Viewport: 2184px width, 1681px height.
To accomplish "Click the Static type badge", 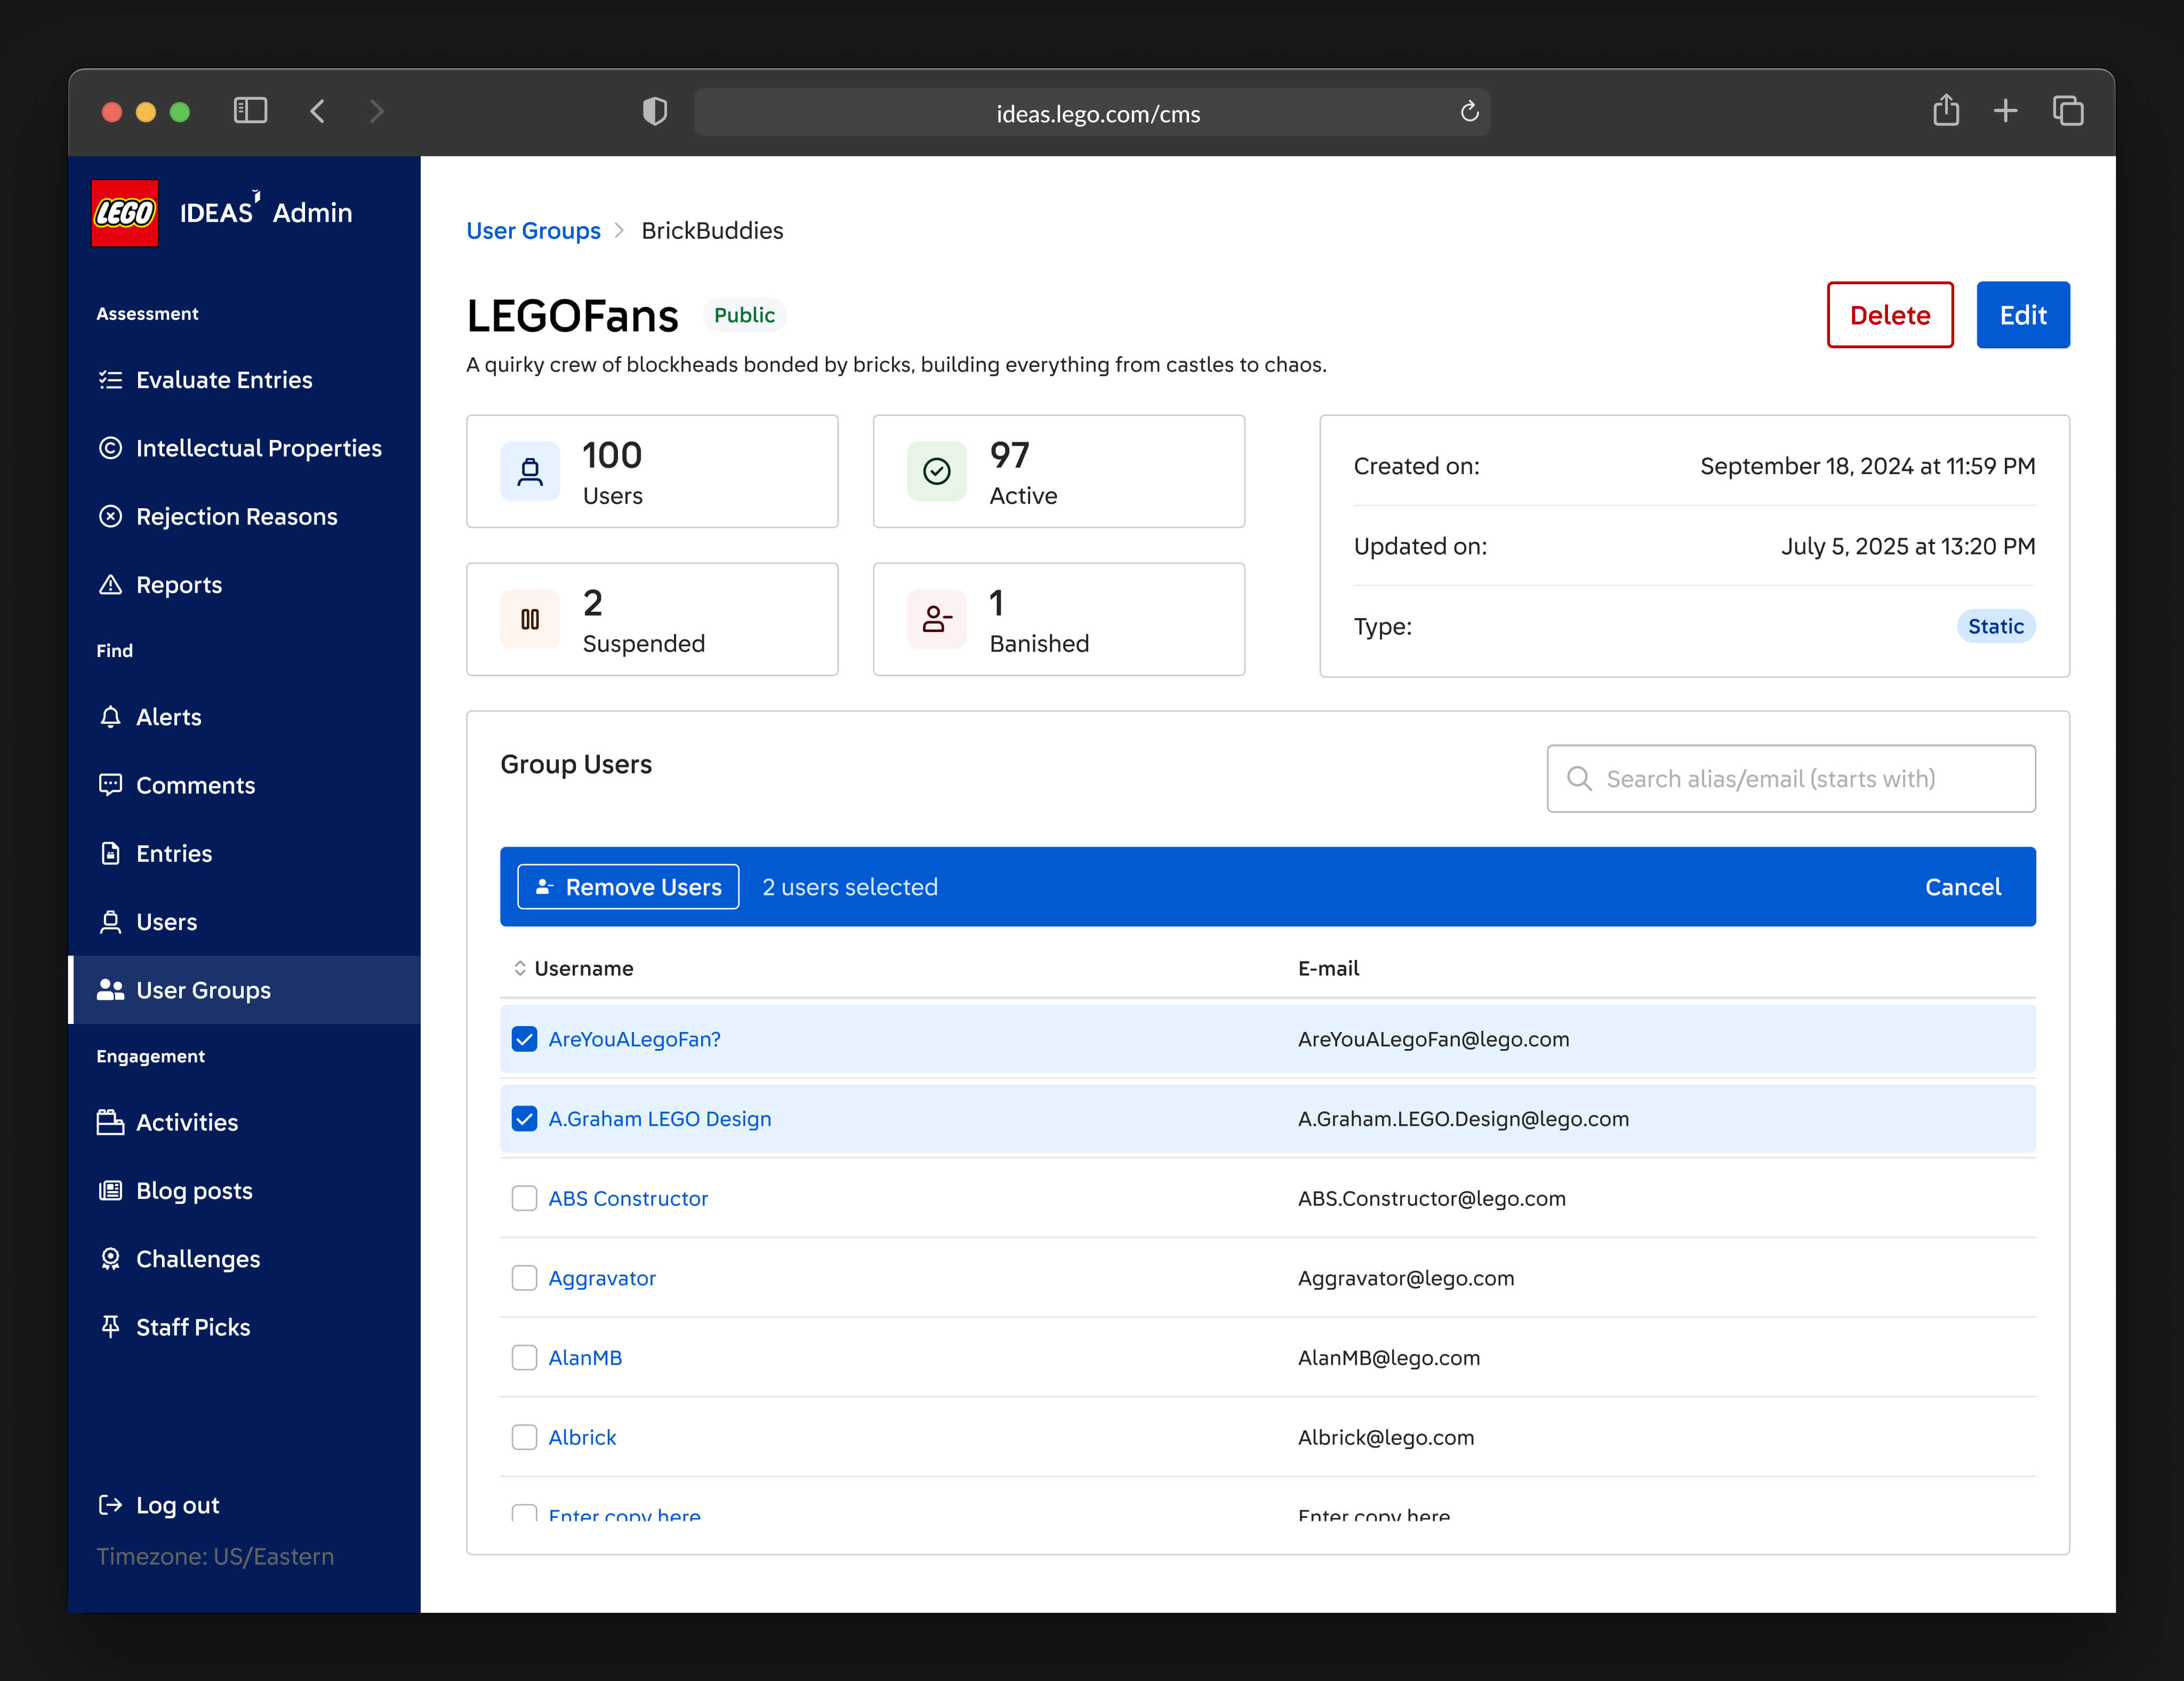I will click(x=1995, y=626).
